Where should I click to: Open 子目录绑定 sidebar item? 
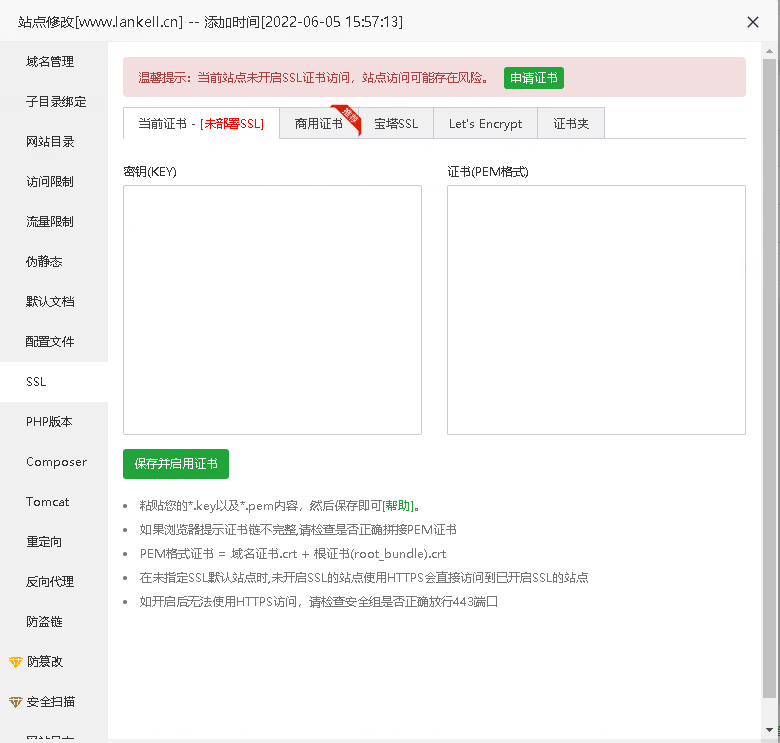tap(56, 102)
